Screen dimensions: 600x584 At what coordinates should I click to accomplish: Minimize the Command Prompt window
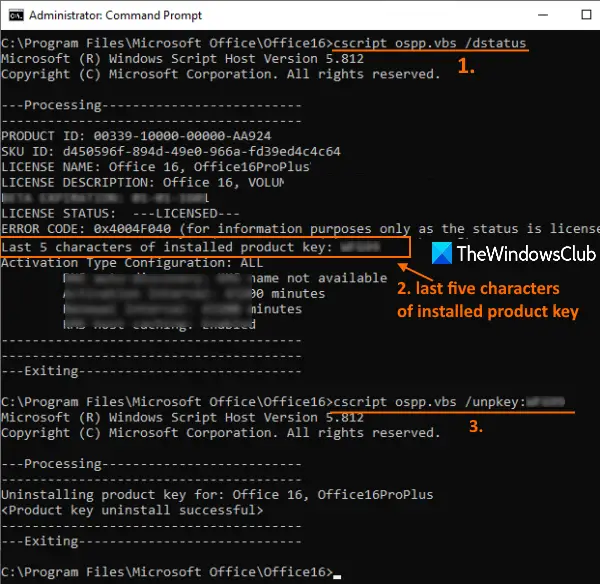click(543, 15)
